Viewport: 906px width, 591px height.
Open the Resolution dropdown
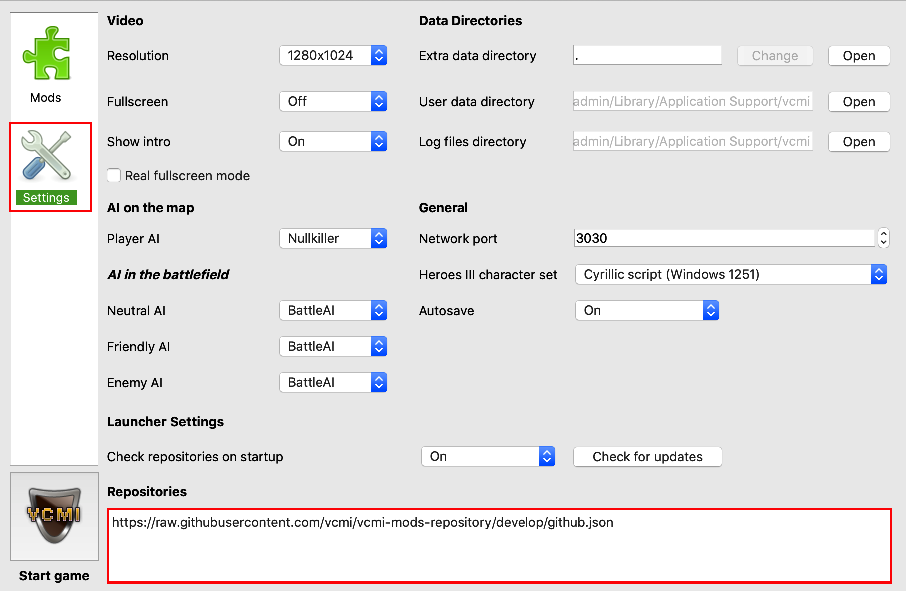point(332,56)
